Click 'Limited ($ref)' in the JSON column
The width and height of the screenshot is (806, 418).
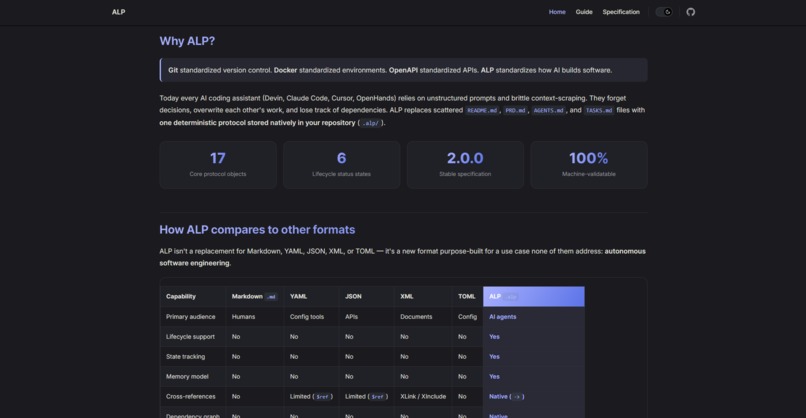(x=366, y=397)
